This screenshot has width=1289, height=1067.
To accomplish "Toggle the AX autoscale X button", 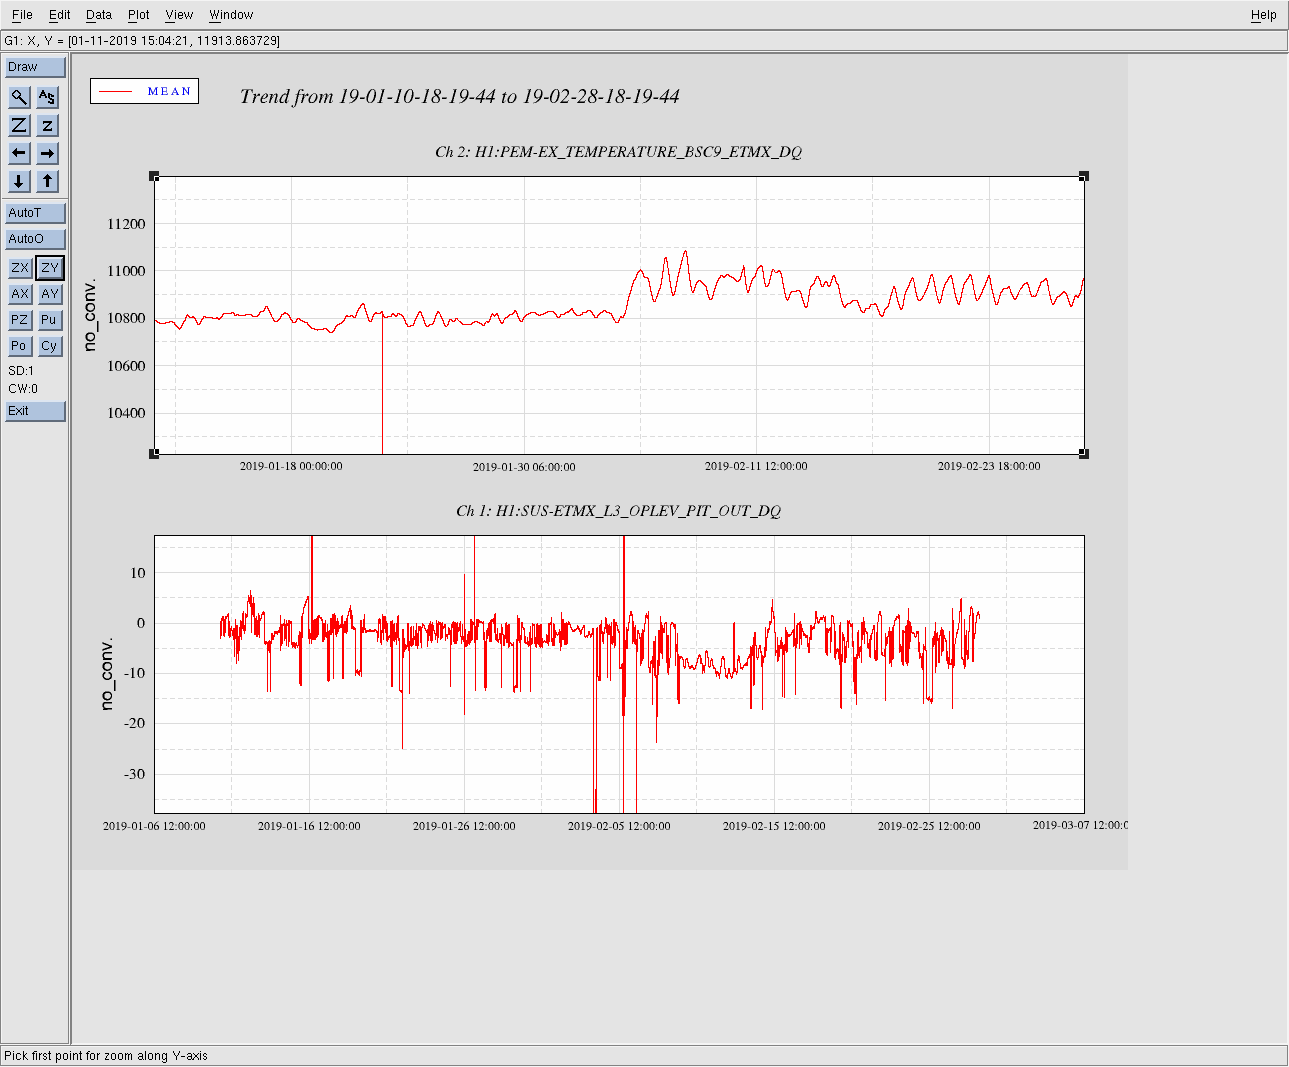I will (20, 294).
